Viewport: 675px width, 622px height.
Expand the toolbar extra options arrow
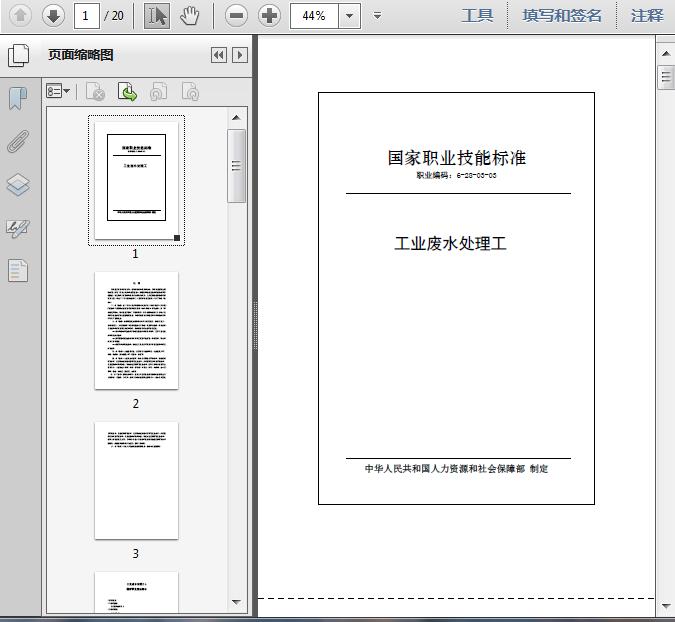pos(378,16)
